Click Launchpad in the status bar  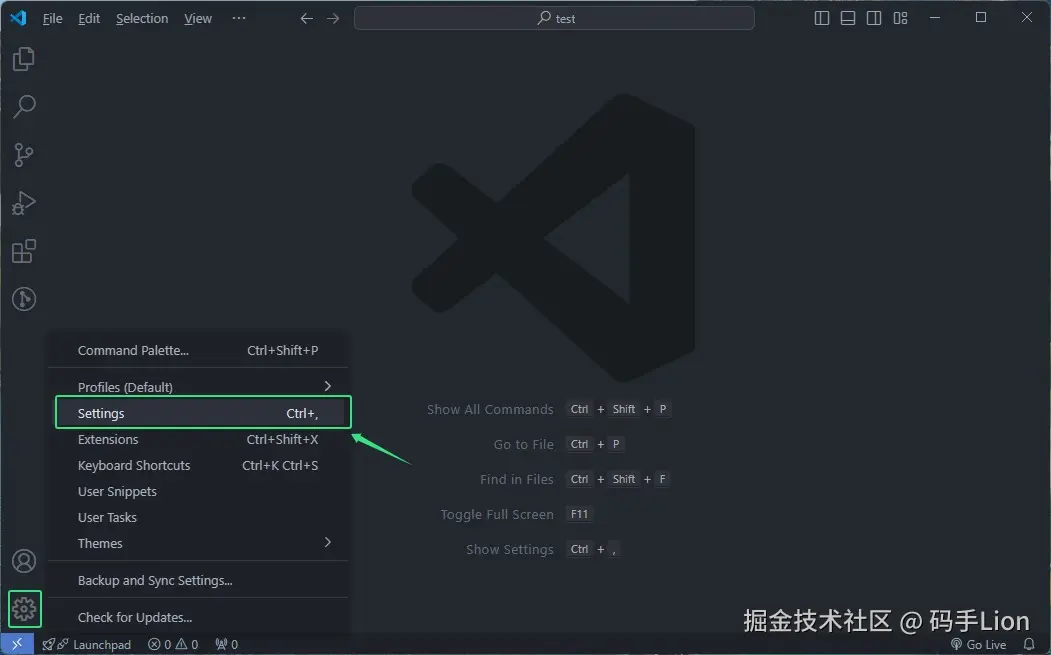[88, 644]
